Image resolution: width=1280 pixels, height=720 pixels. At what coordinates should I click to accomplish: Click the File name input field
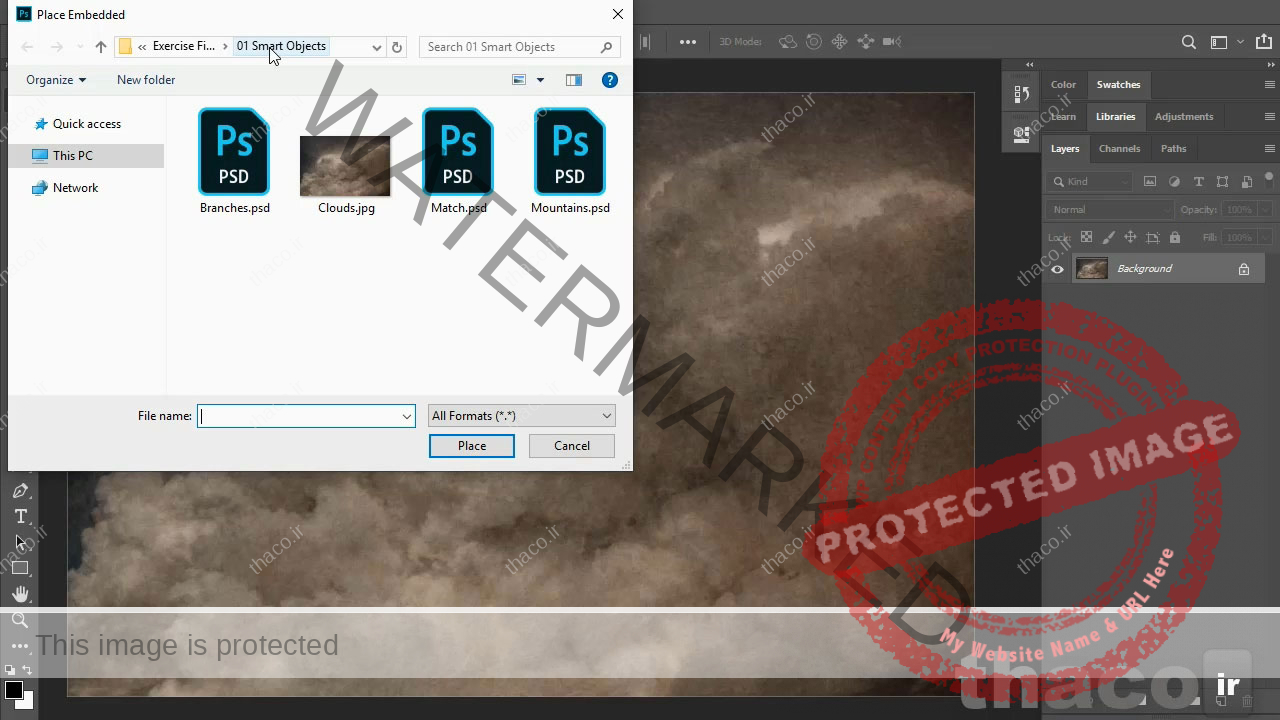(306, 416)
